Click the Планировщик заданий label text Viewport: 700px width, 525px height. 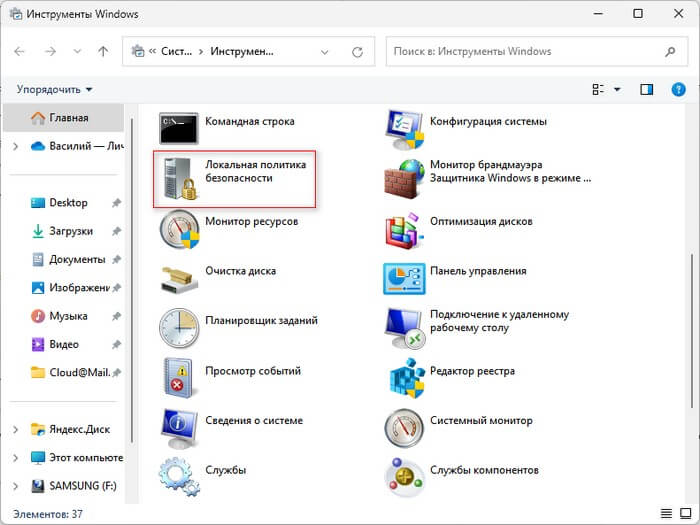tap(261, 320)
